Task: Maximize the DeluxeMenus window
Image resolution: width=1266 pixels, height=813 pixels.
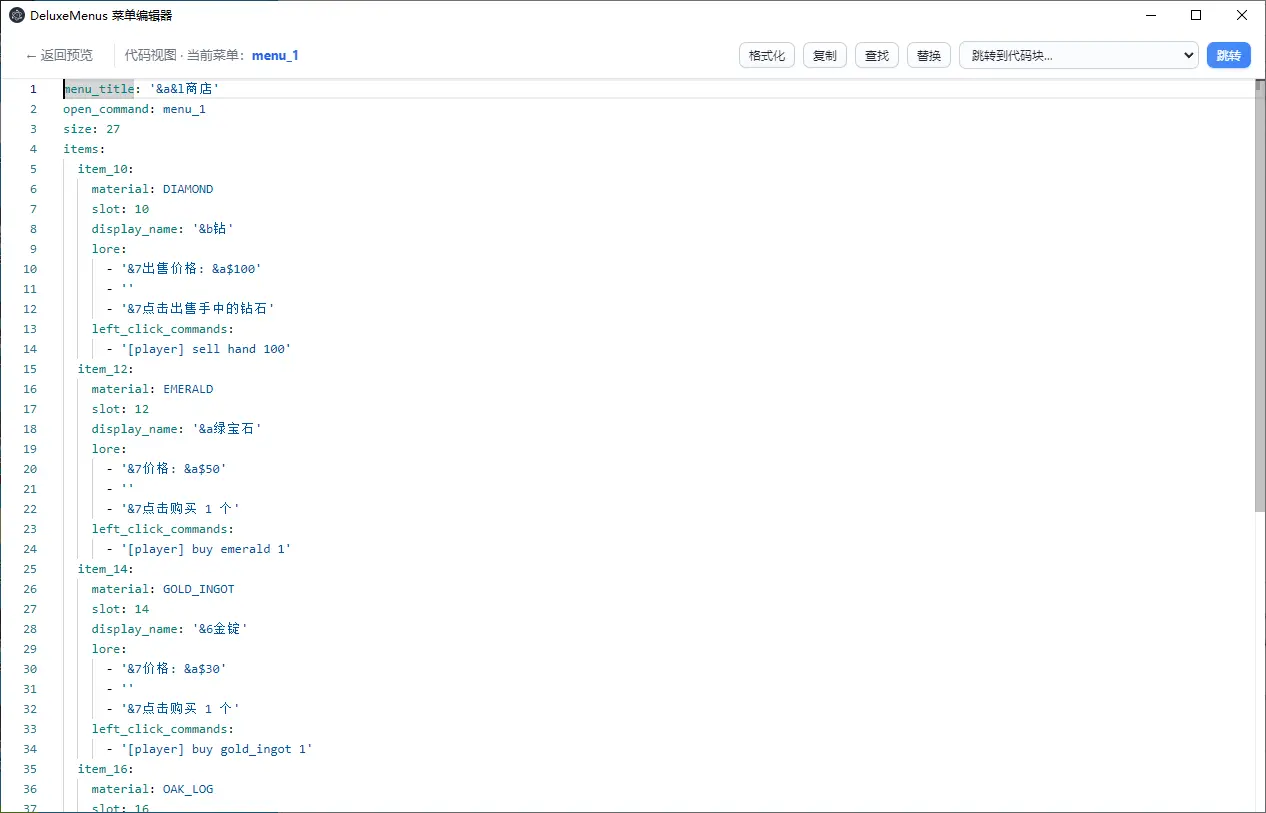Action: [1196, 15]
